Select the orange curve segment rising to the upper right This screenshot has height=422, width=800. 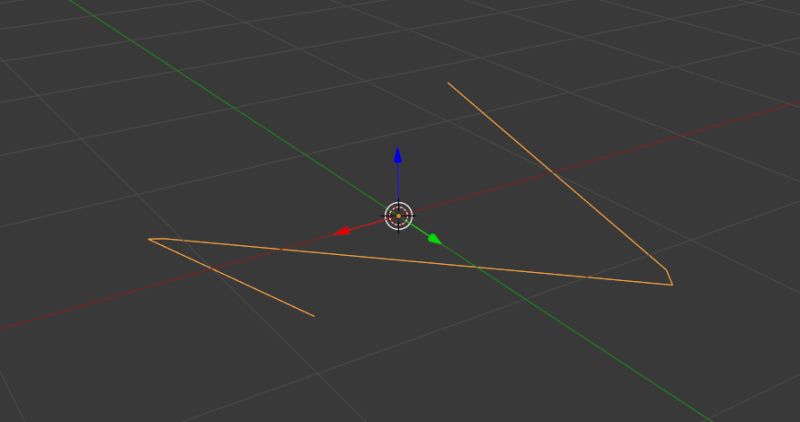click(557, 176)
